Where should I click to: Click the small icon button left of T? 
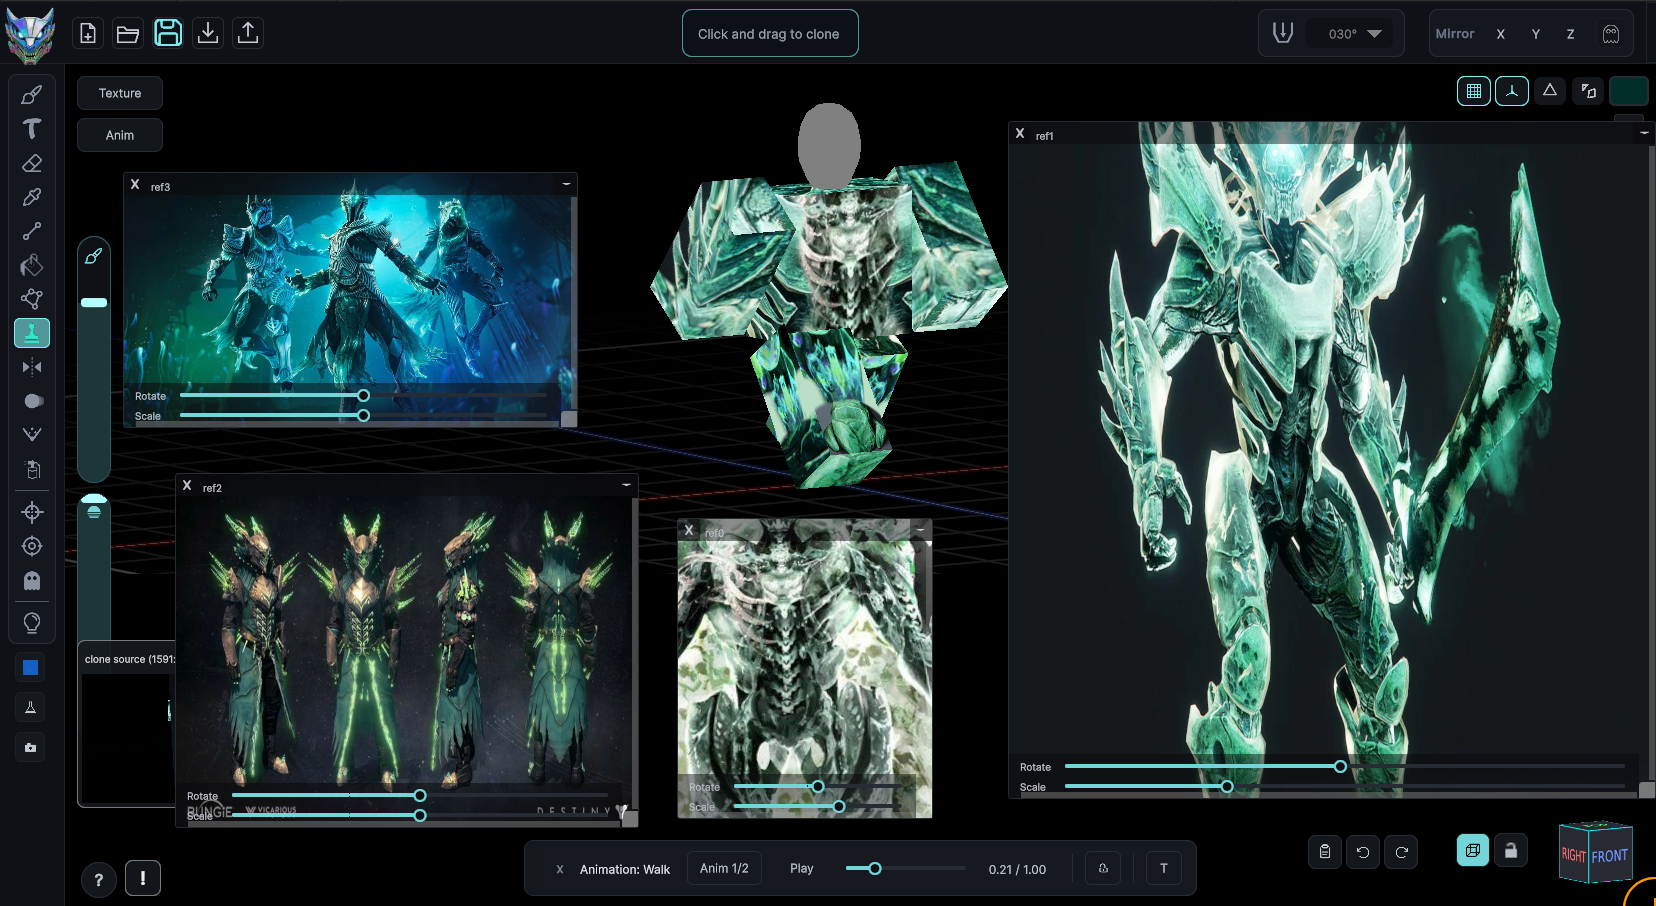1103,868
